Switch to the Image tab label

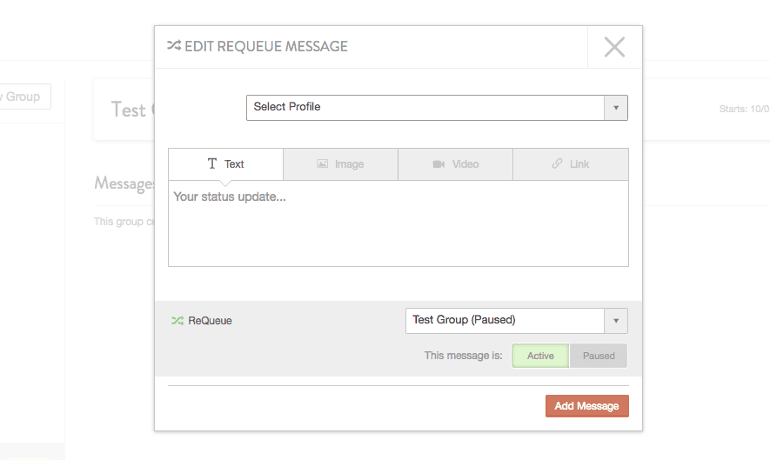coord(349,164)
